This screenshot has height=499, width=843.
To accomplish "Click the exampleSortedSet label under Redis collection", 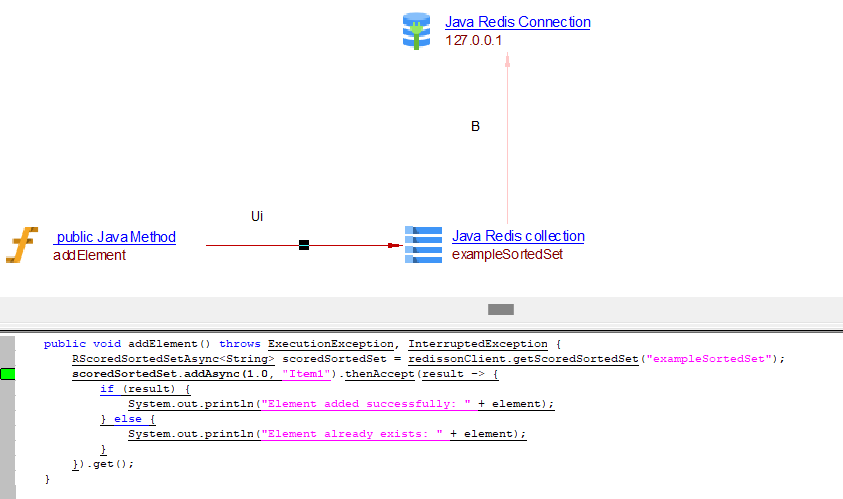I will point(507,255).
